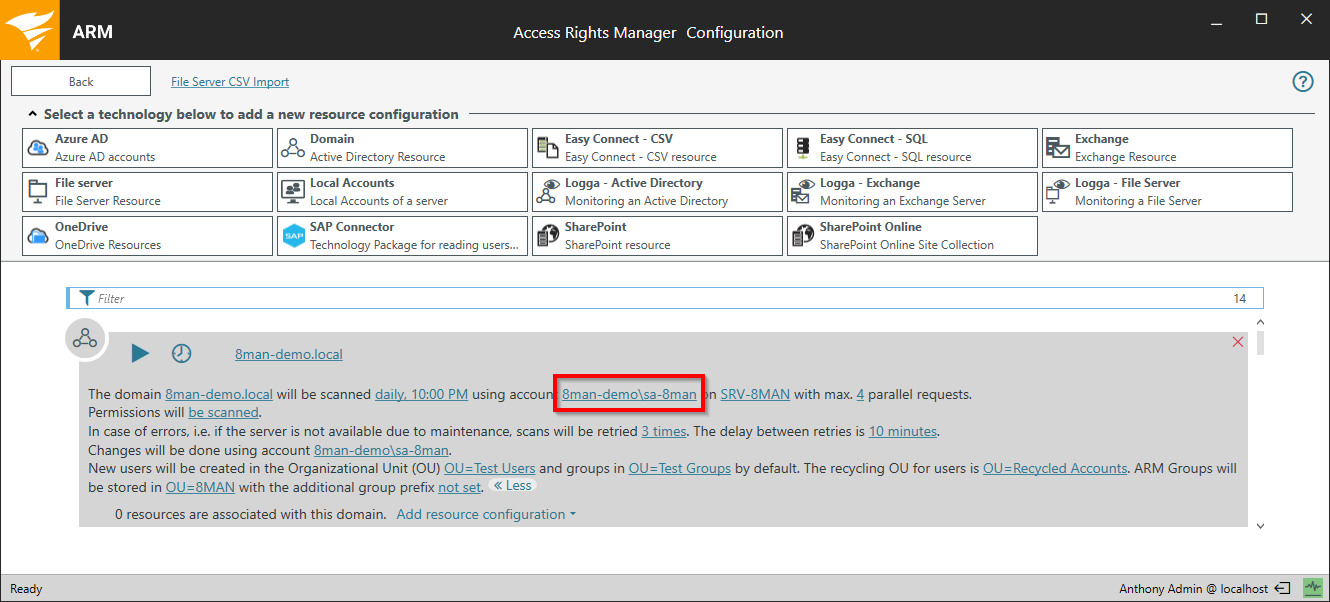The width and height of the screenshot is (1330, 602).
Task: Add an Exchange resource configuration
Action: pyautogui.click(x=1167, y=148)
